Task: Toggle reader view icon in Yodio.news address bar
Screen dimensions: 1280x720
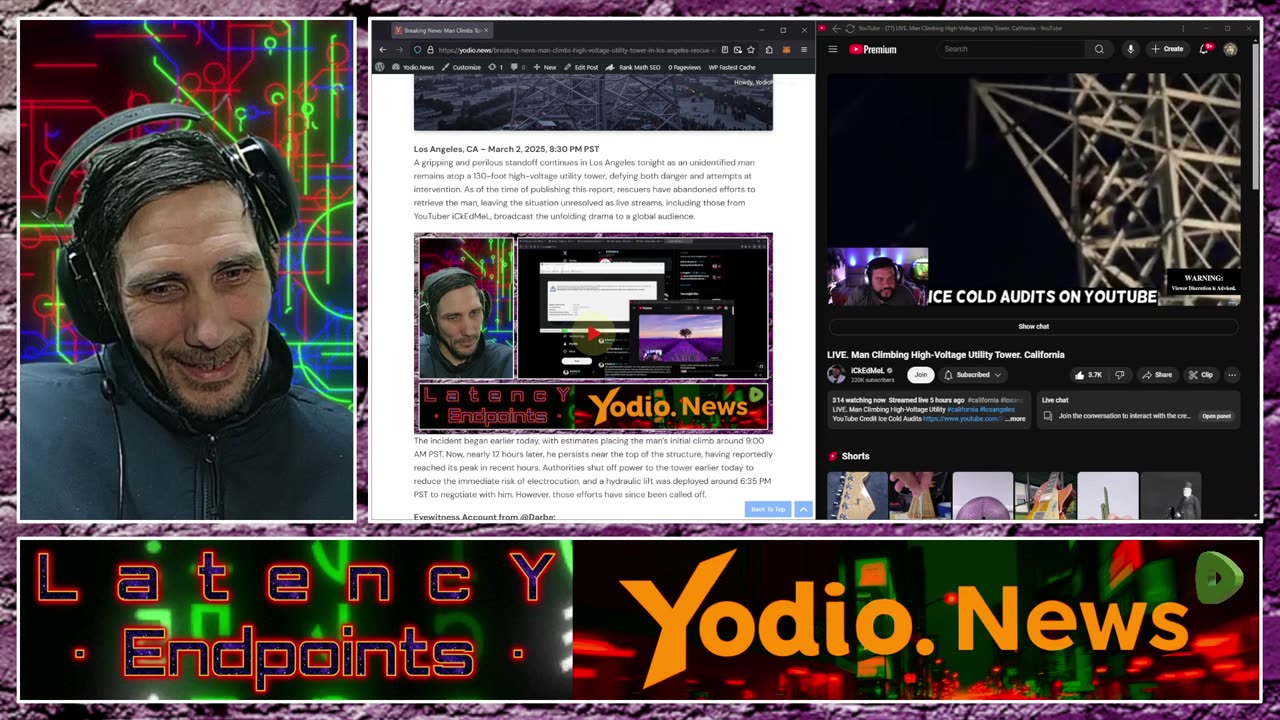Action: click(724, 50)
